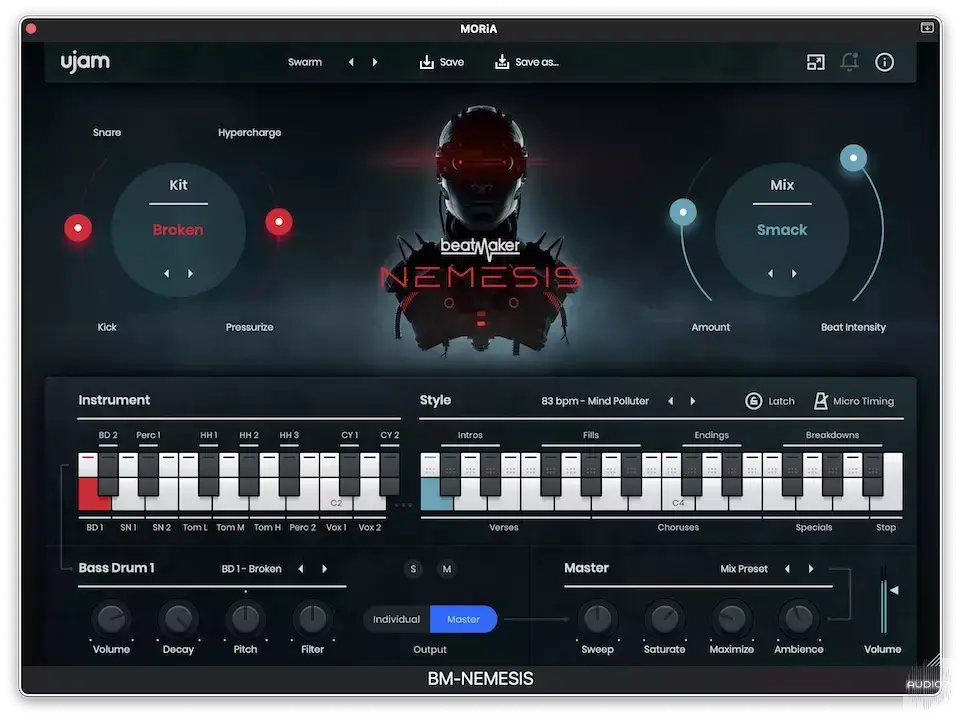Open the BD 1 - Broken sound menu
The image size is (961, 719).
tap(251, 569)
